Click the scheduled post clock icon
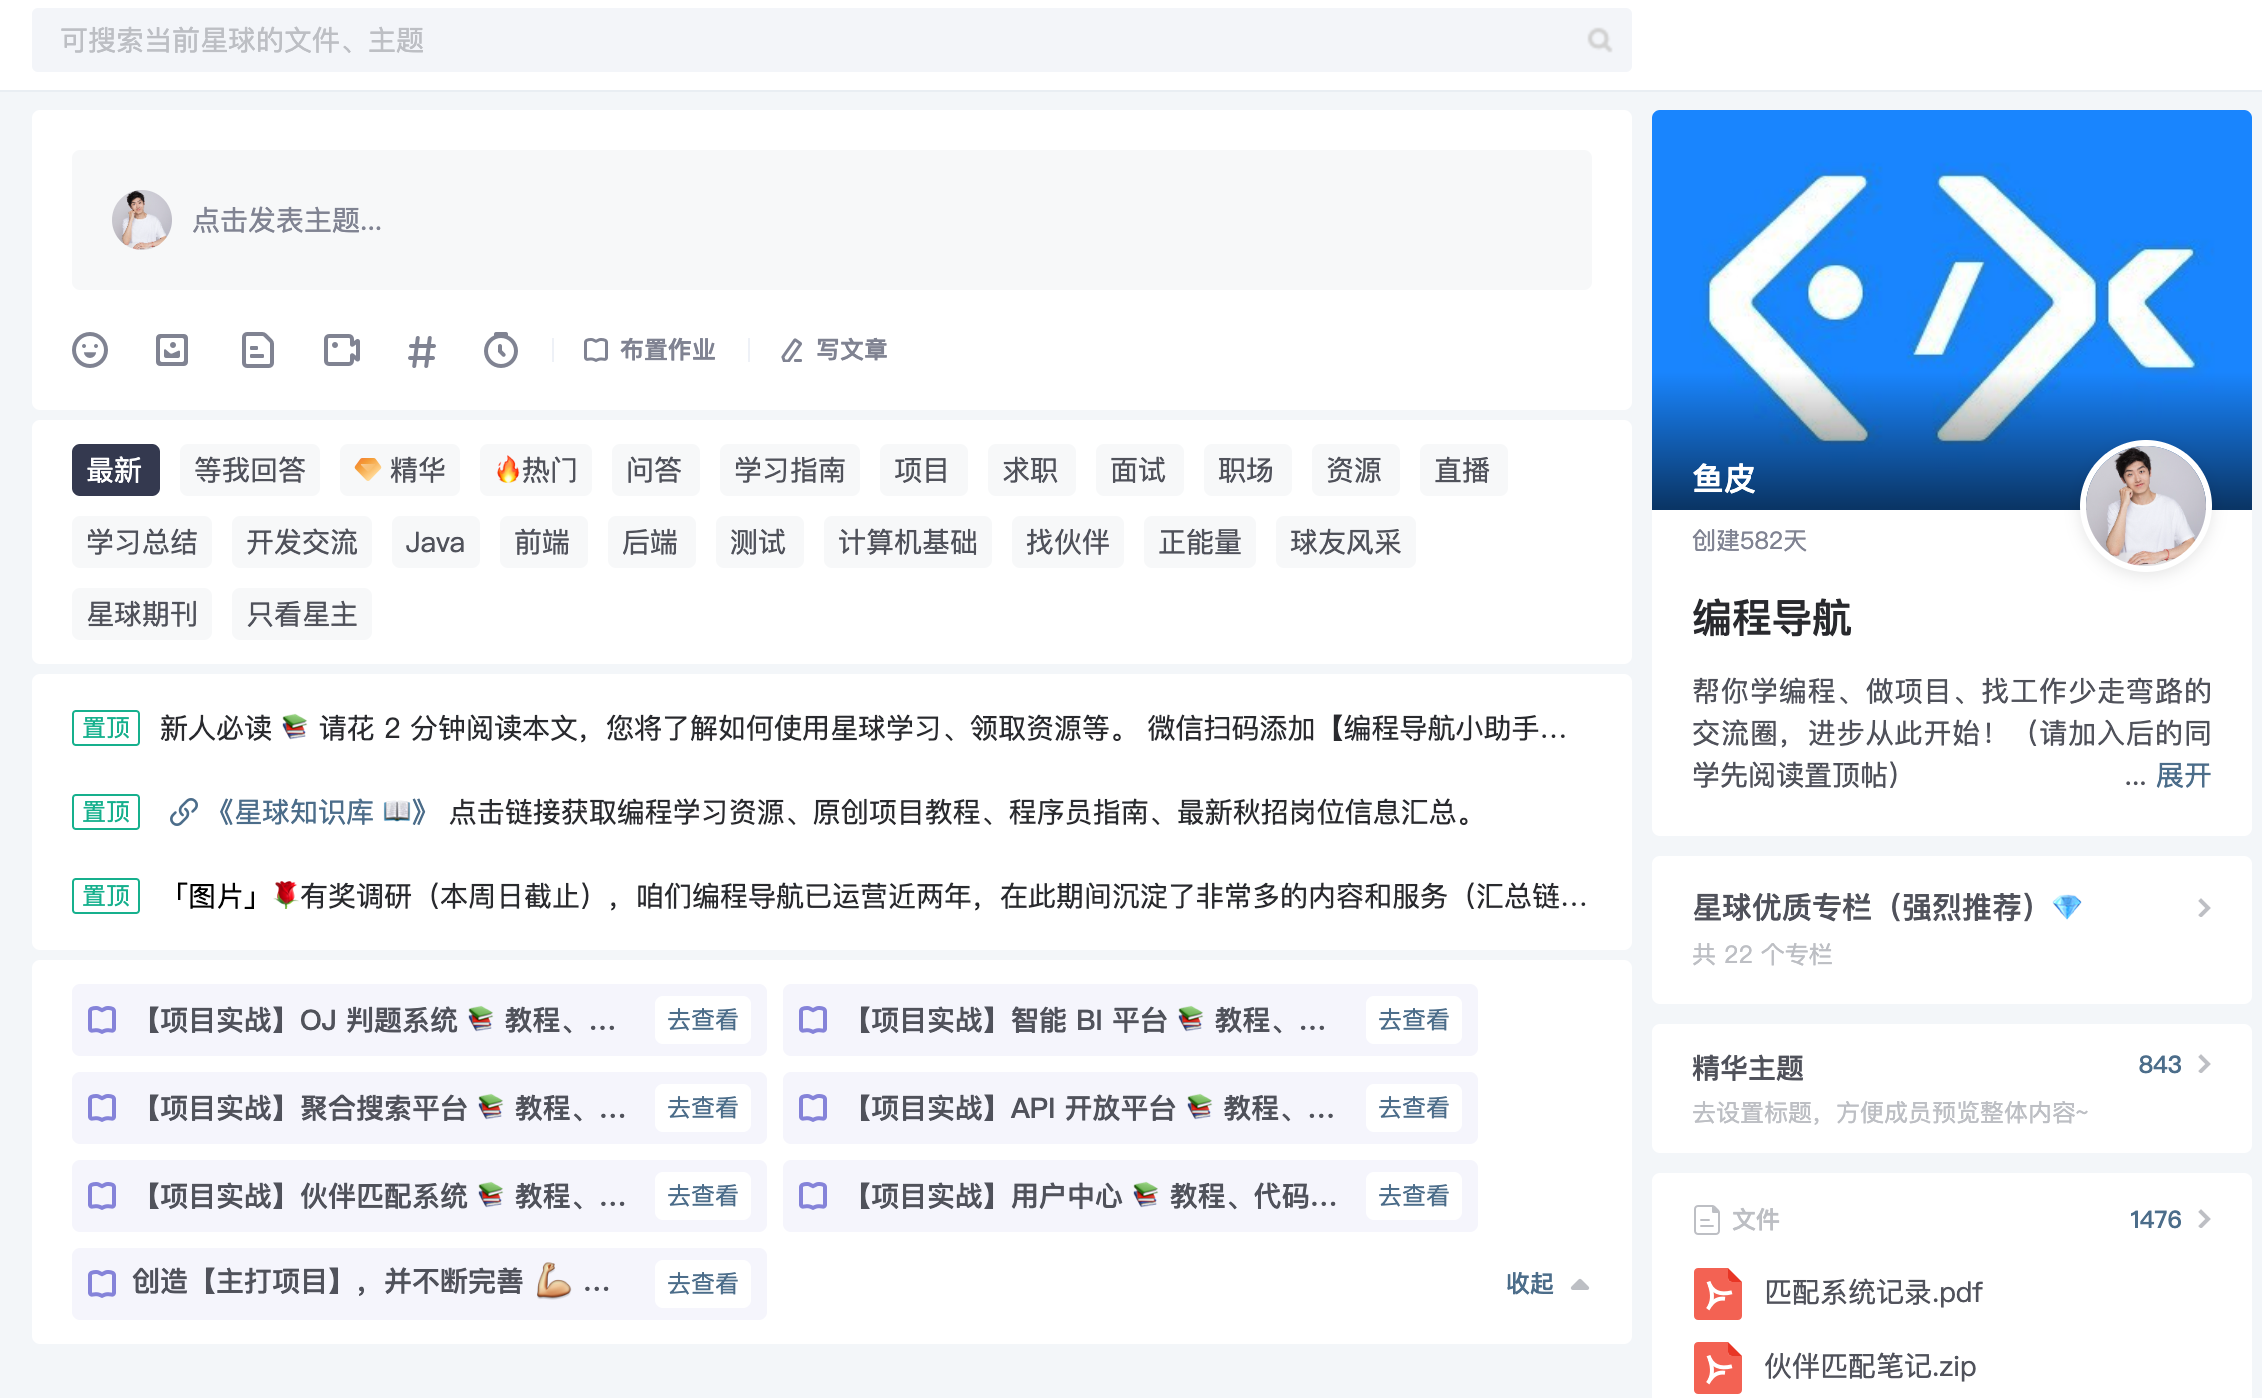2262x1398 pixels. [502, 350]
